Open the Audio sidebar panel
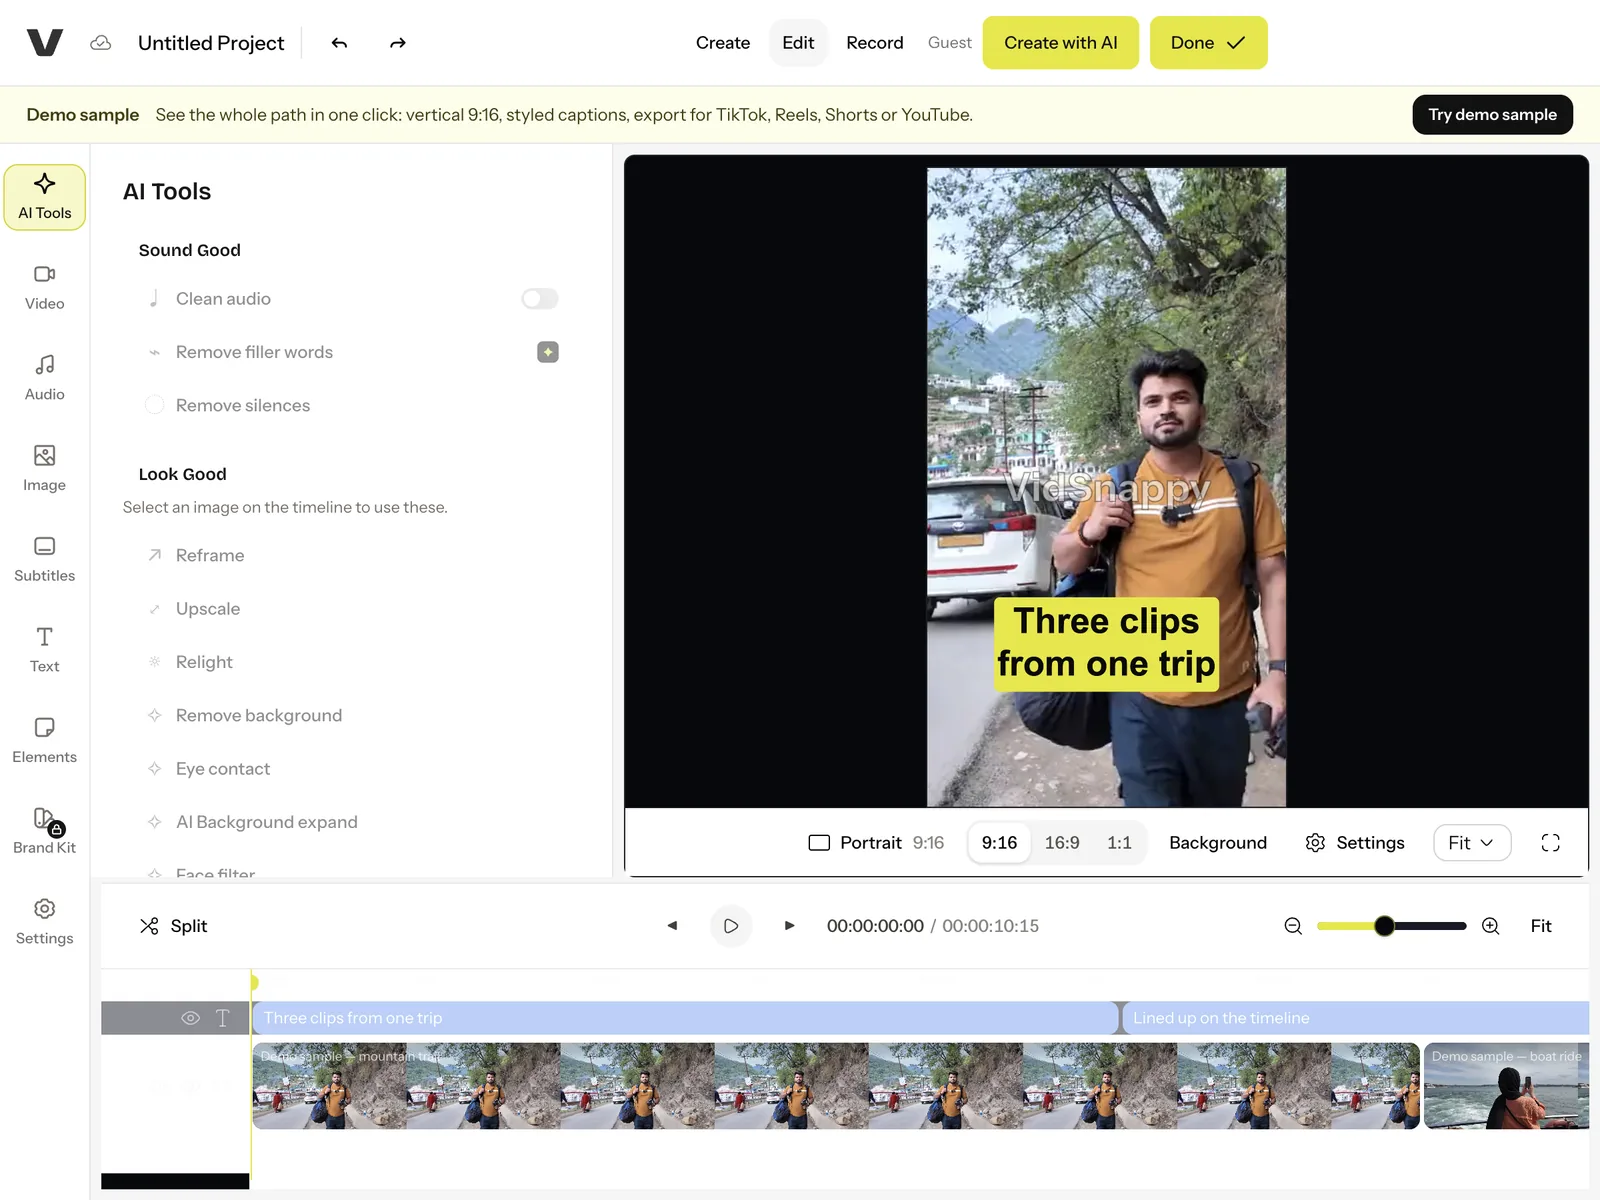The height and width of the screenshot is (1200, 1600). pos(45,379)
